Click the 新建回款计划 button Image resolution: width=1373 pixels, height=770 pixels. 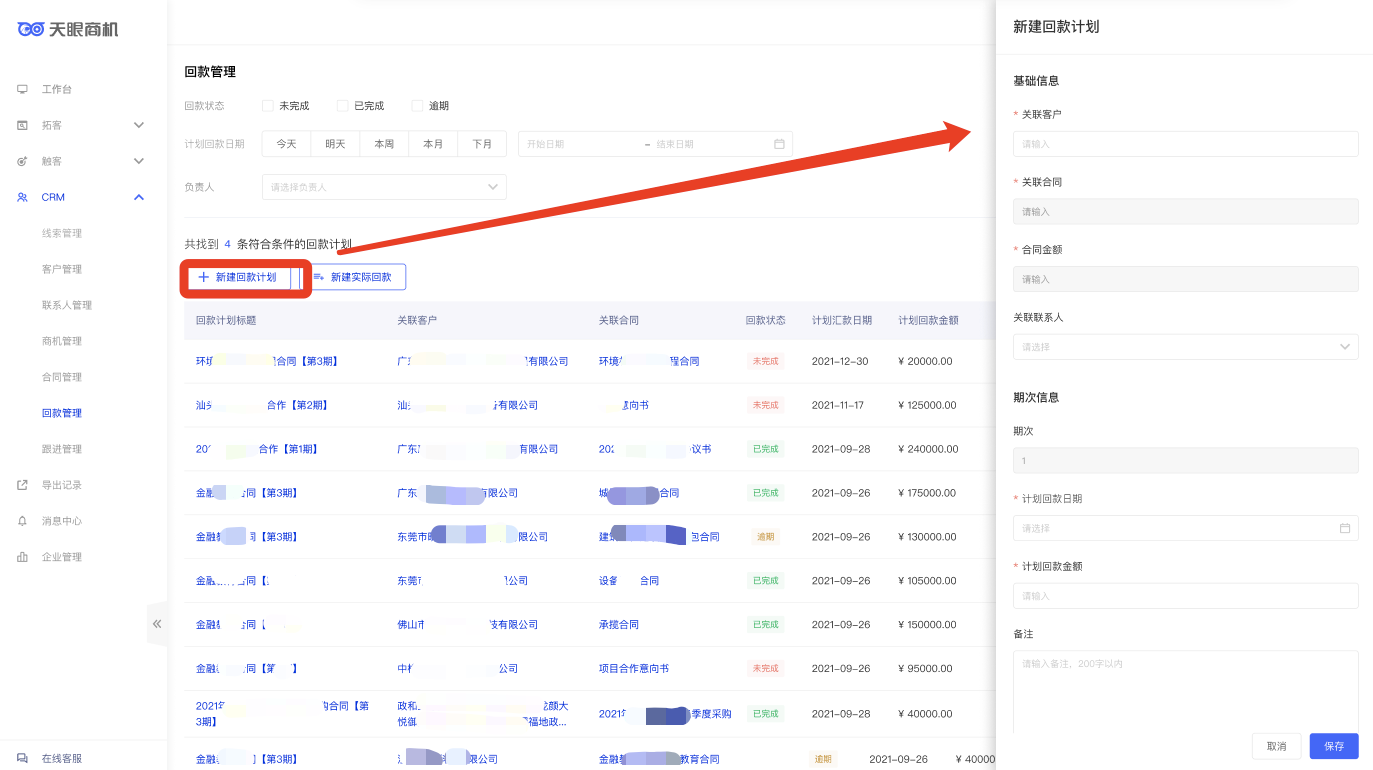(238, 277)
